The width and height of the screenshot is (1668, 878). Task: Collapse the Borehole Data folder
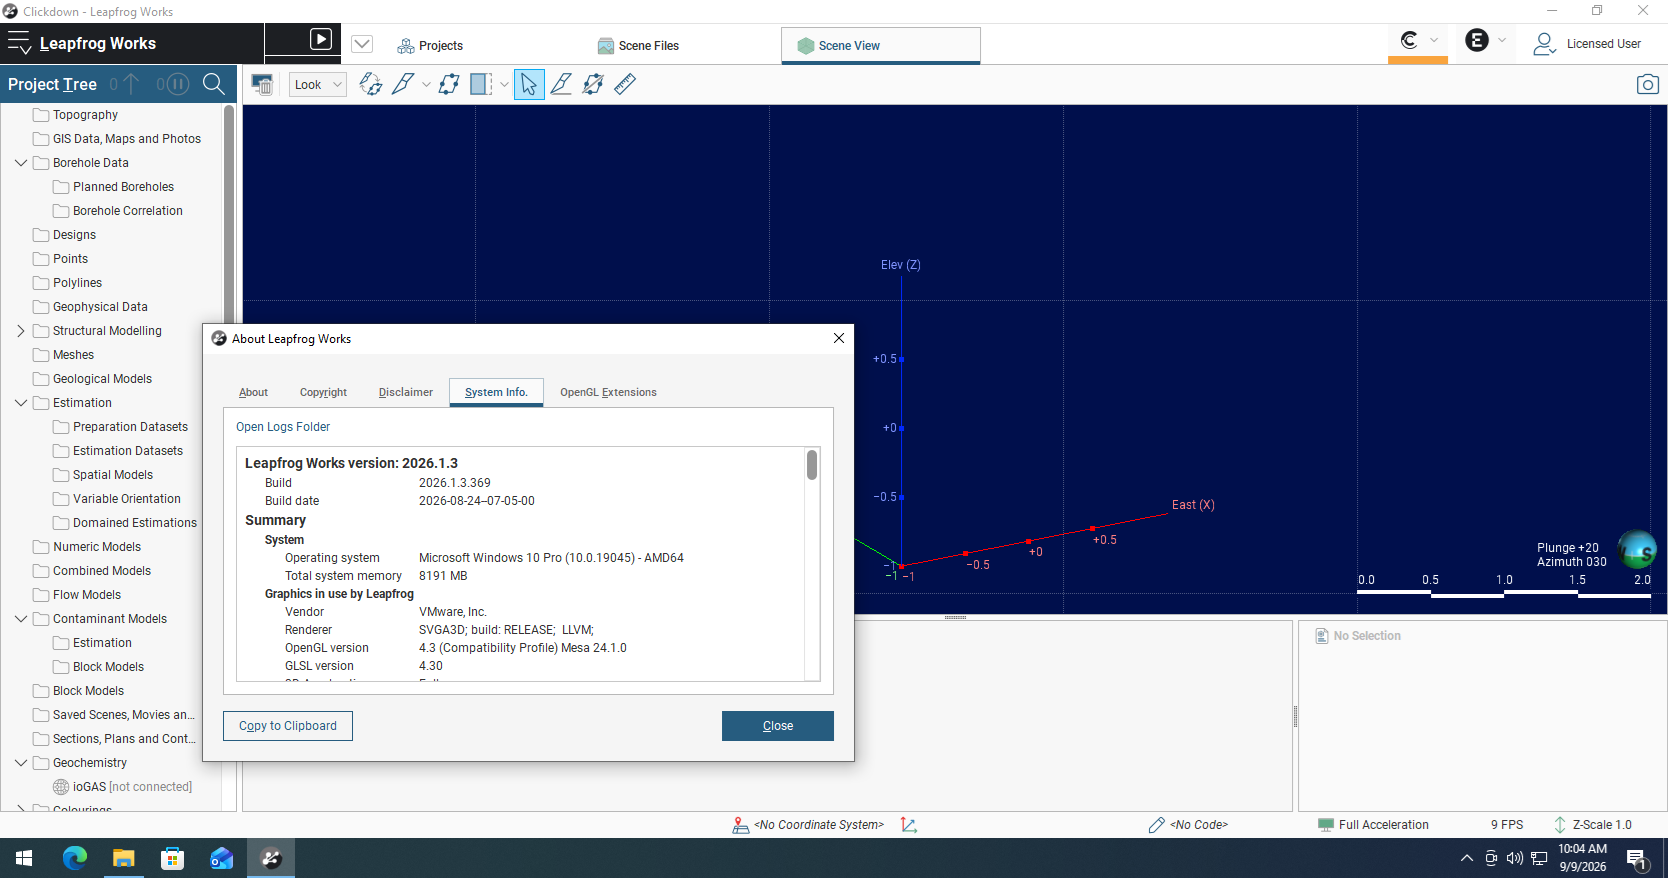tap(21, 163)
